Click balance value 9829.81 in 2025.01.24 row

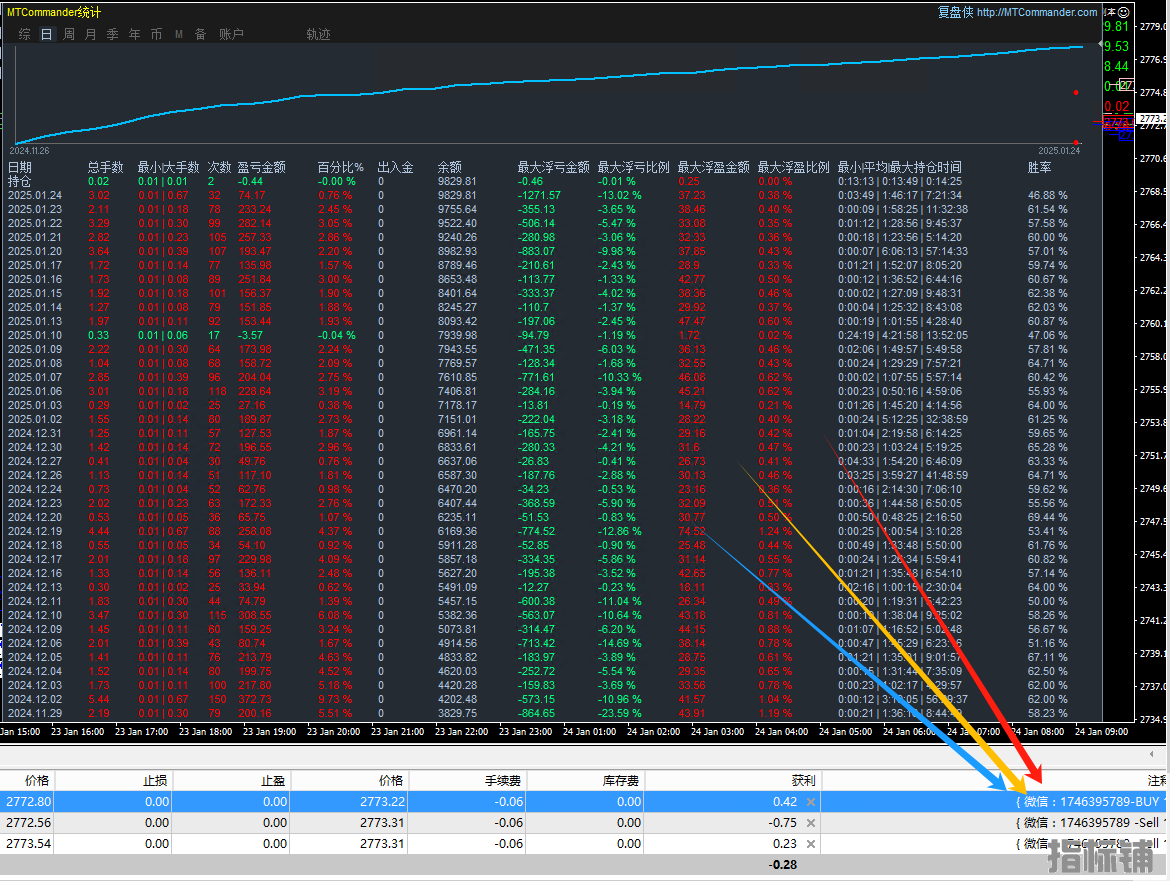pyautogui.click(x=457, y=195)
